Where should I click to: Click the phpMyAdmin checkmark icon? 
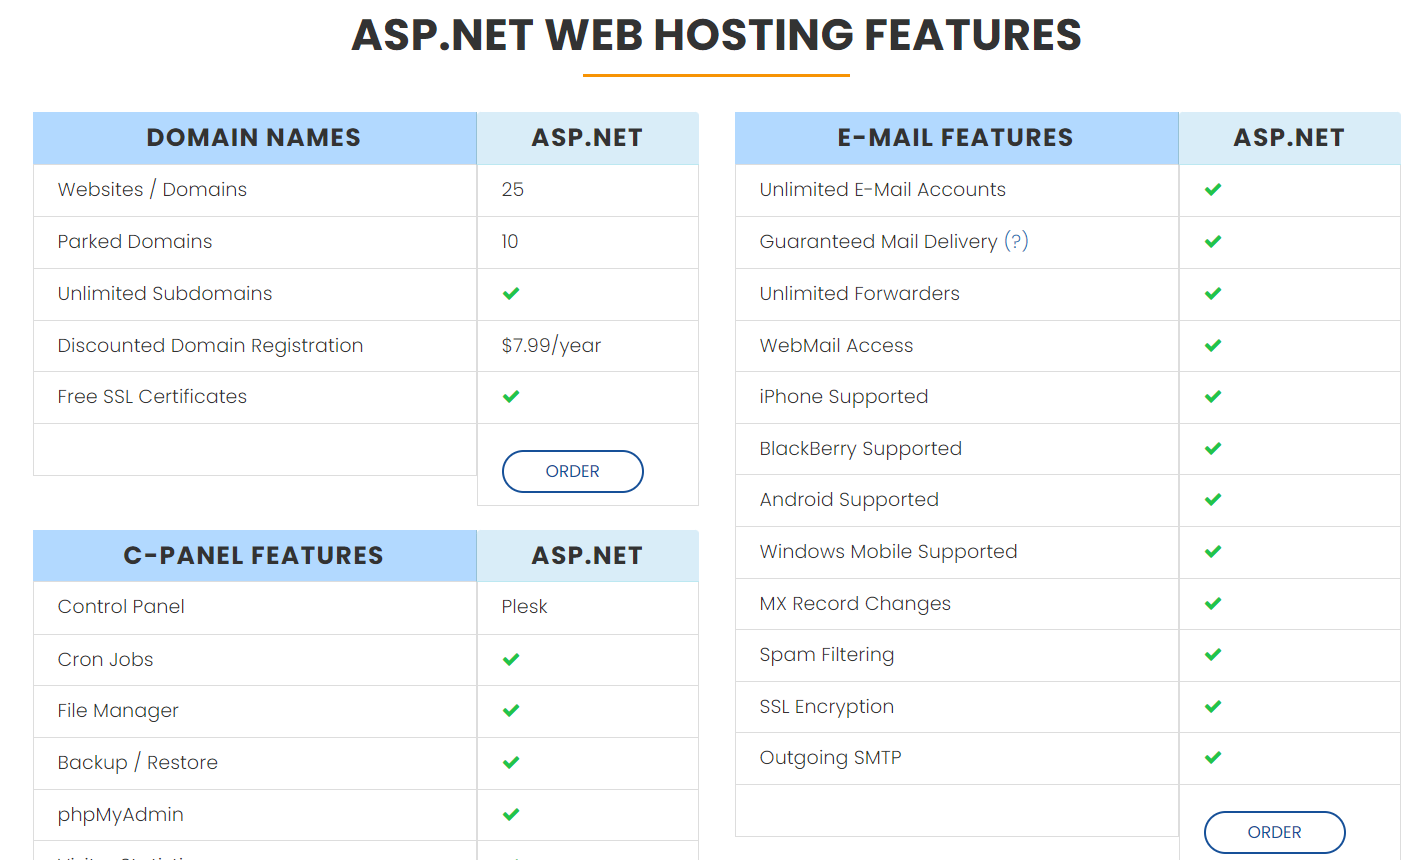click(x=511, y=814)
